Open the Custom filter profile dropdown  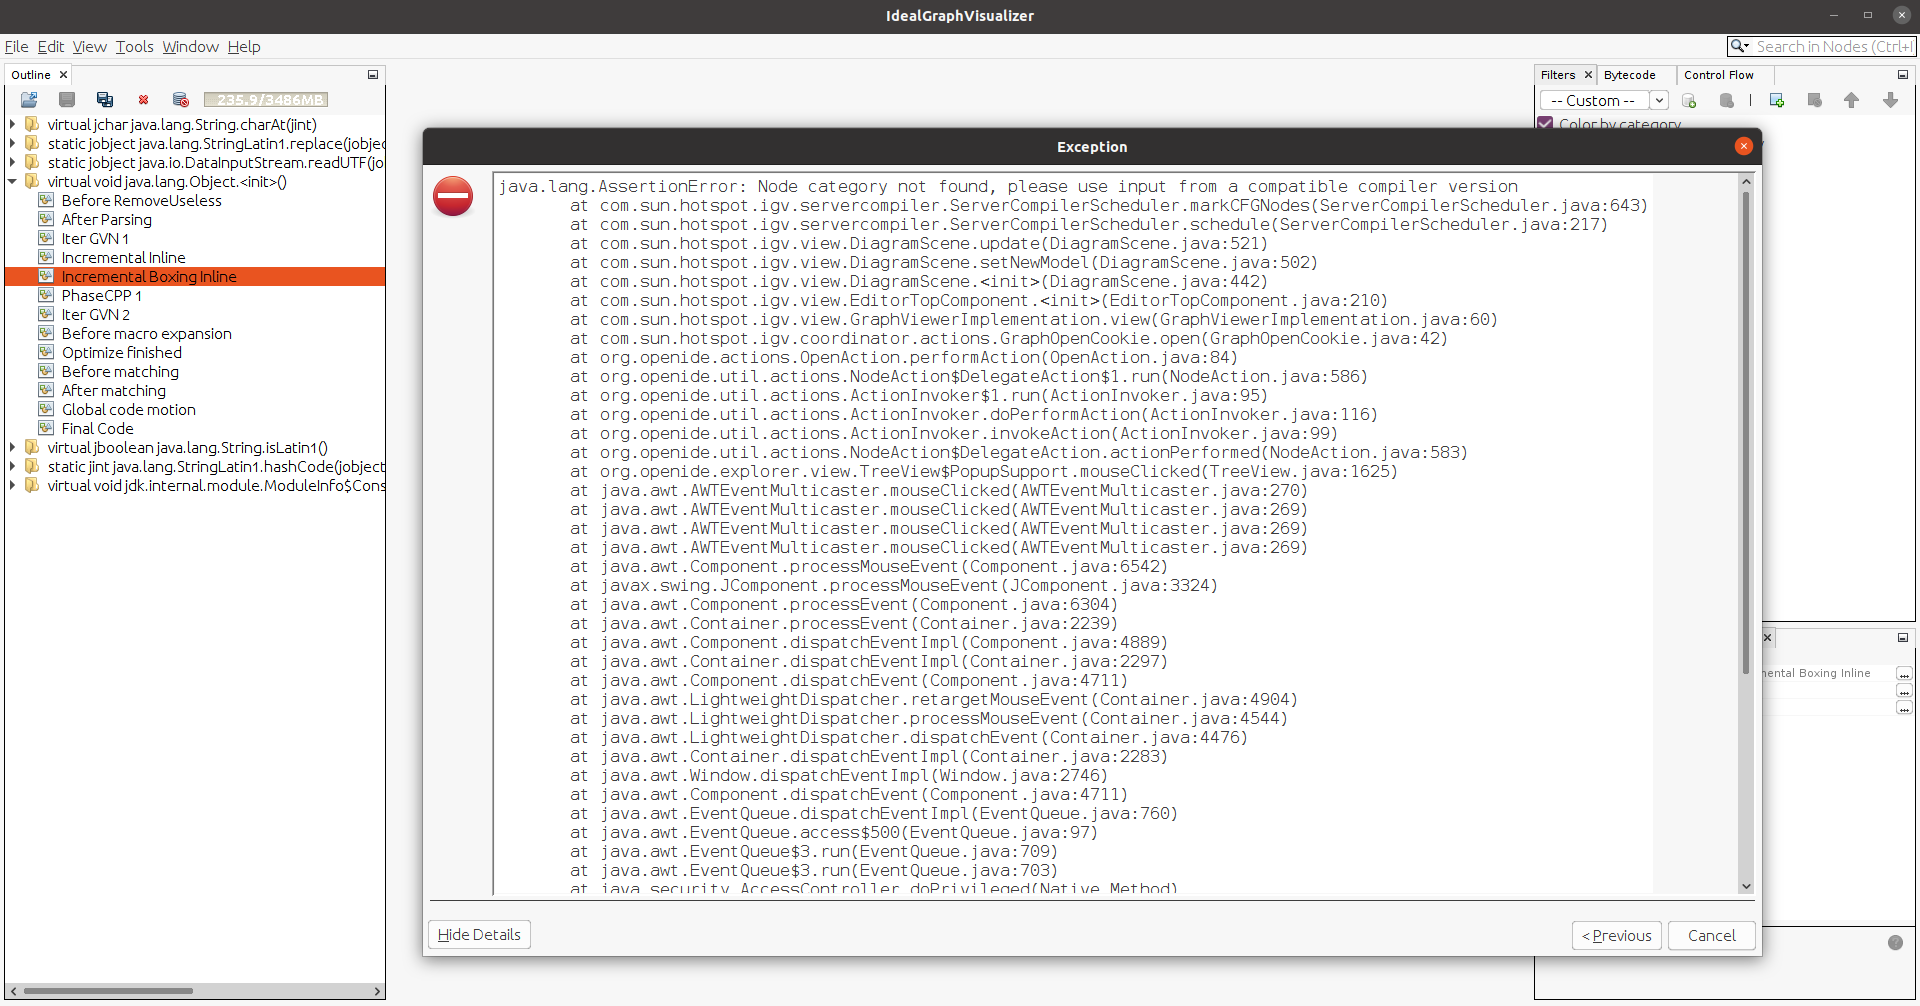(x=1659, y=101)
